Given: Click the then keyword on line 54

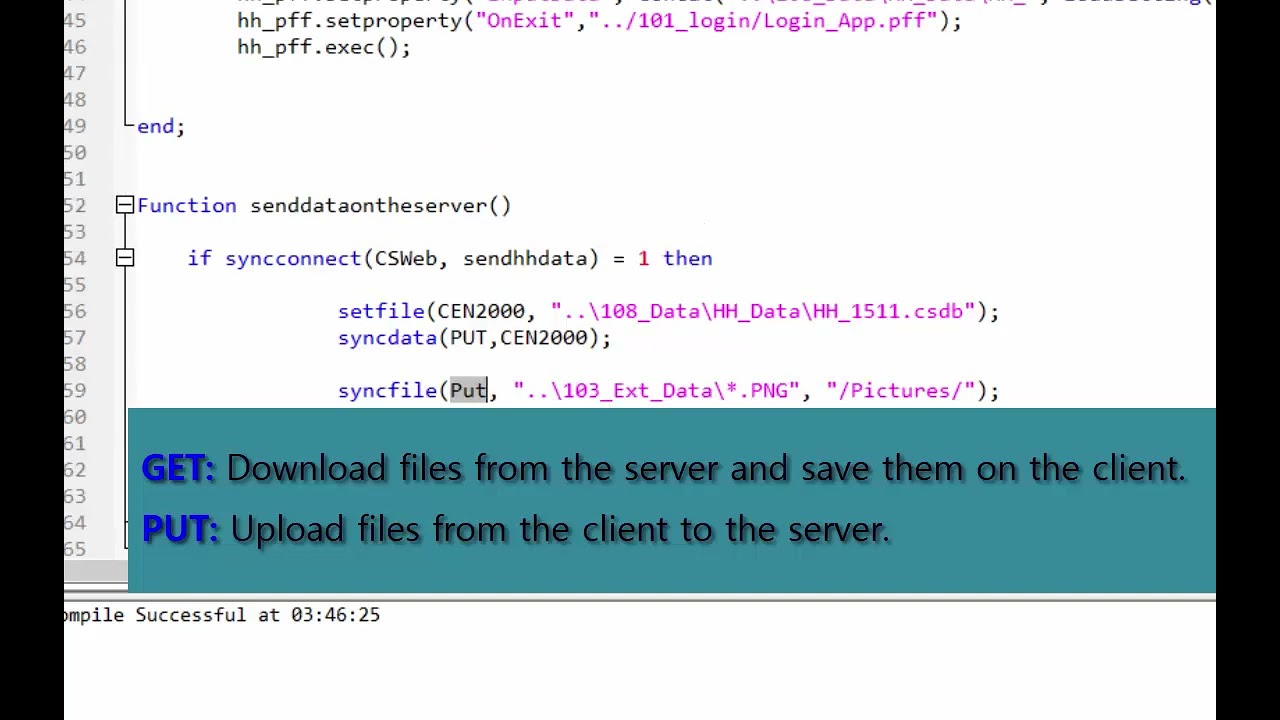Looking at the screenshot, I should coord(688,259).
